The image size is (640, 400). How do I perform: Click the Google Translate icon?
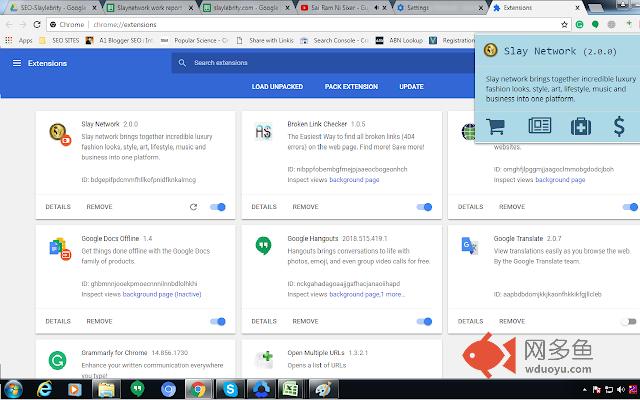point(469,246)
